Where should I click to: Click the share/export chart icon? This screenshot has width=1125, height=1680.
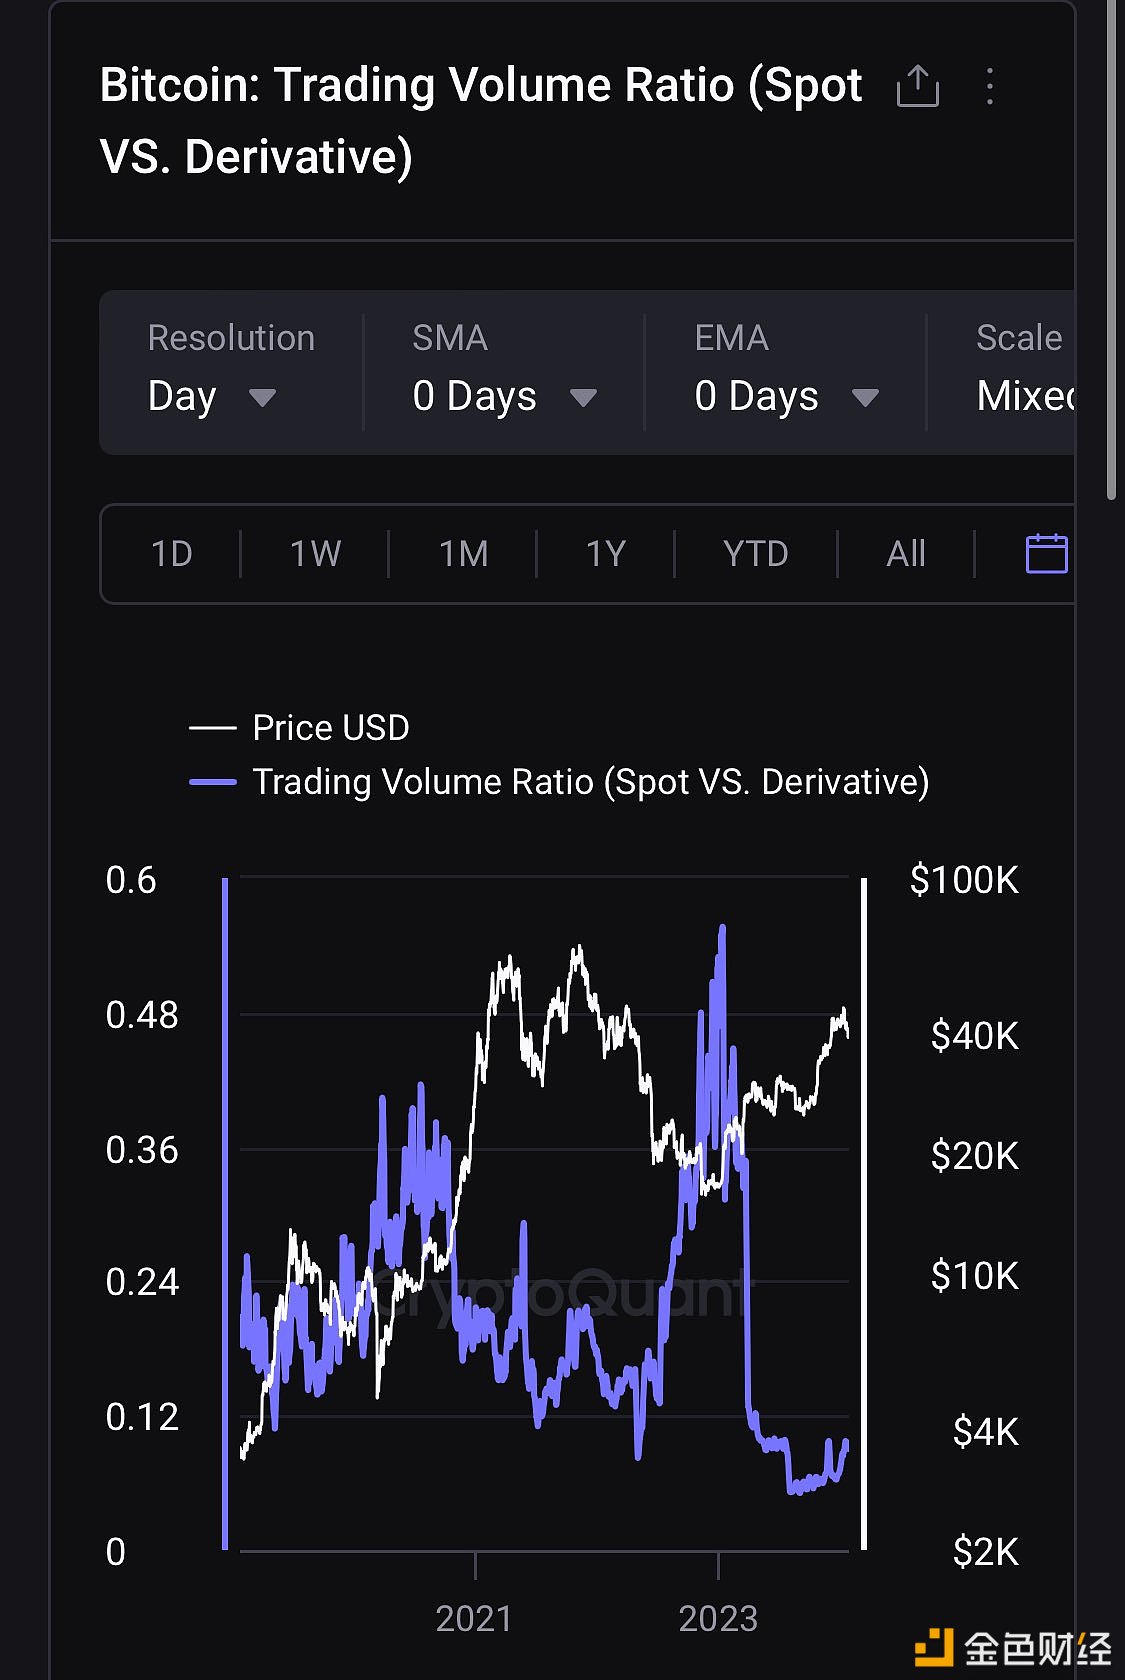pos(917,86)
